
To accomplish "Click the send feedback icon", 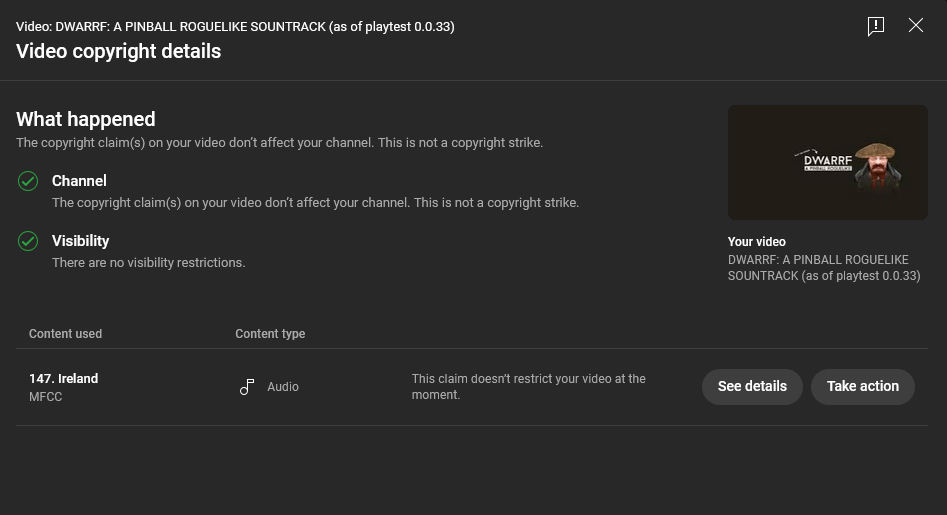I will coord(876,26).
